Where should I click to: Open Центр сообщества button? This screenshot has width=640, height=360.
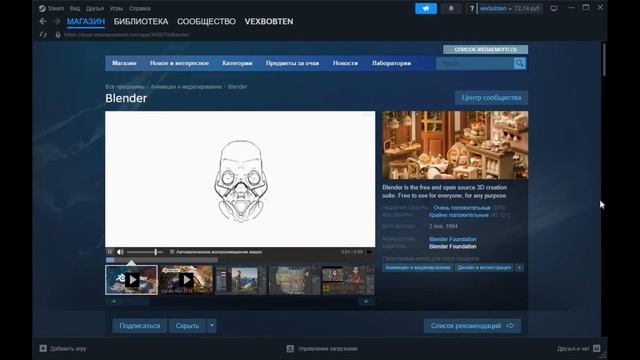491,98
